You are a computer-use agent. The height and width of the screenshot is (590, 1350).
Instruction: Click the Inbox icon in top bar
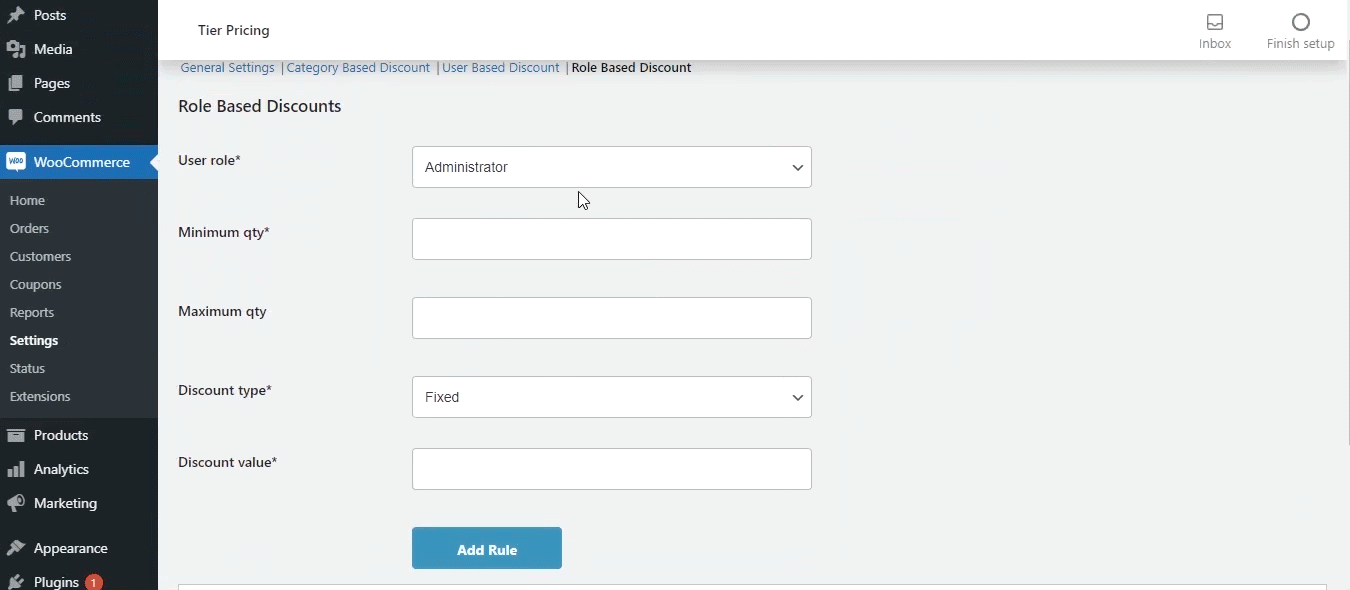tap(1215, 22)
